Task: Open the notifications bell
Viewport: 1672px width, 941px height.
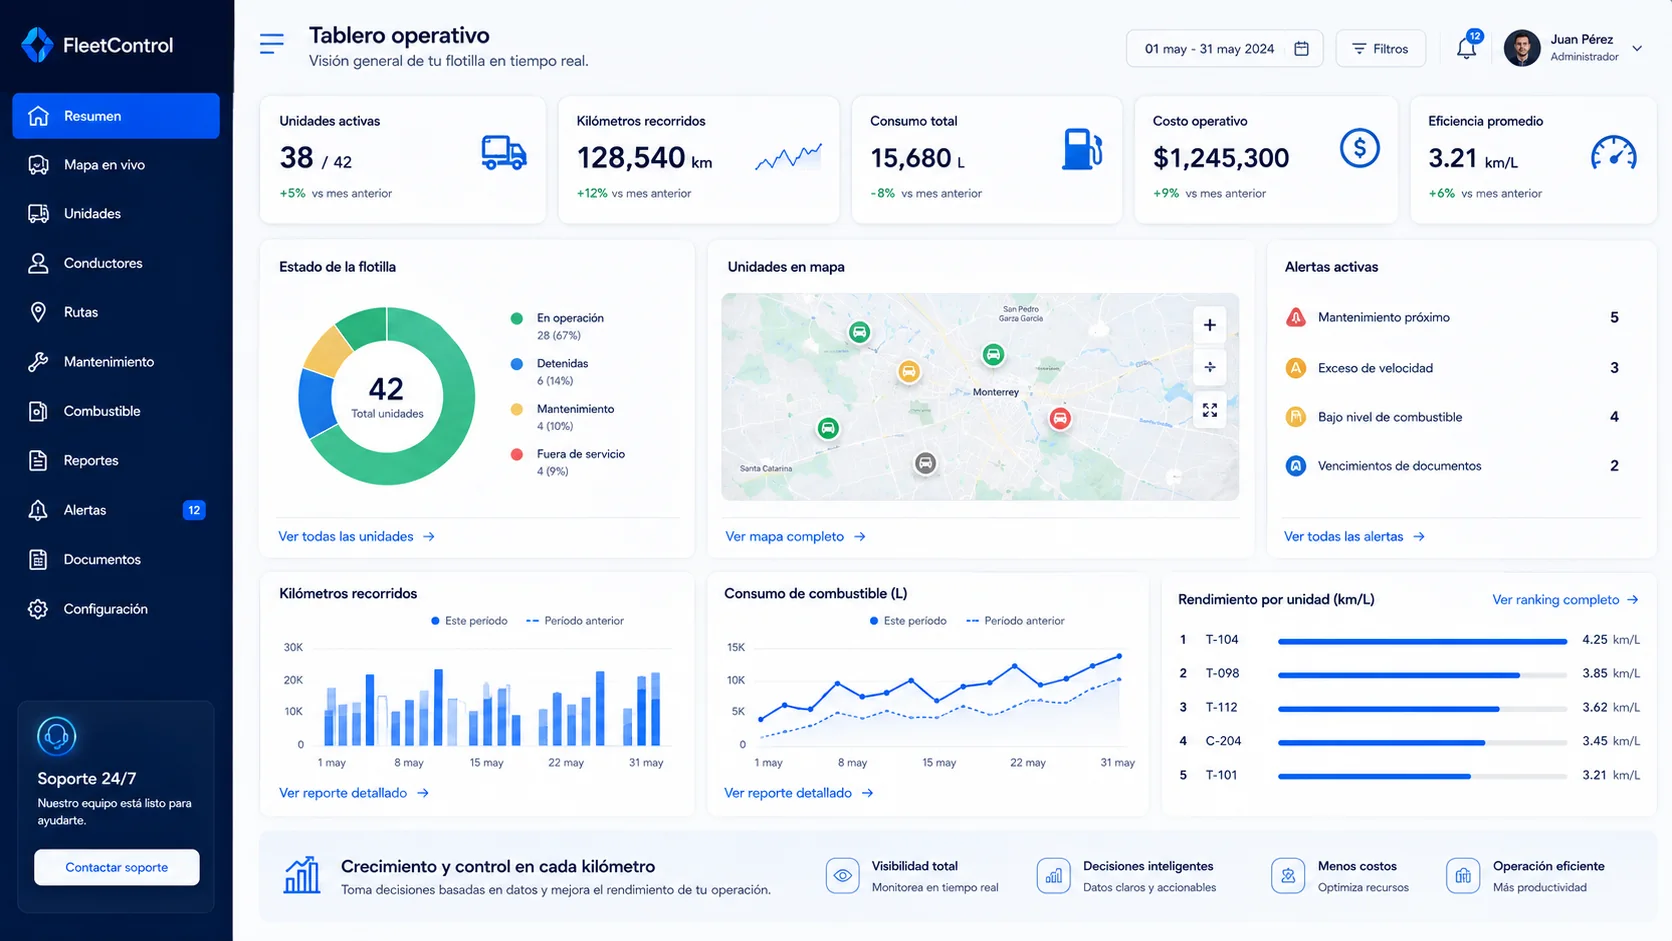Action: click(x=1466, y=48)
